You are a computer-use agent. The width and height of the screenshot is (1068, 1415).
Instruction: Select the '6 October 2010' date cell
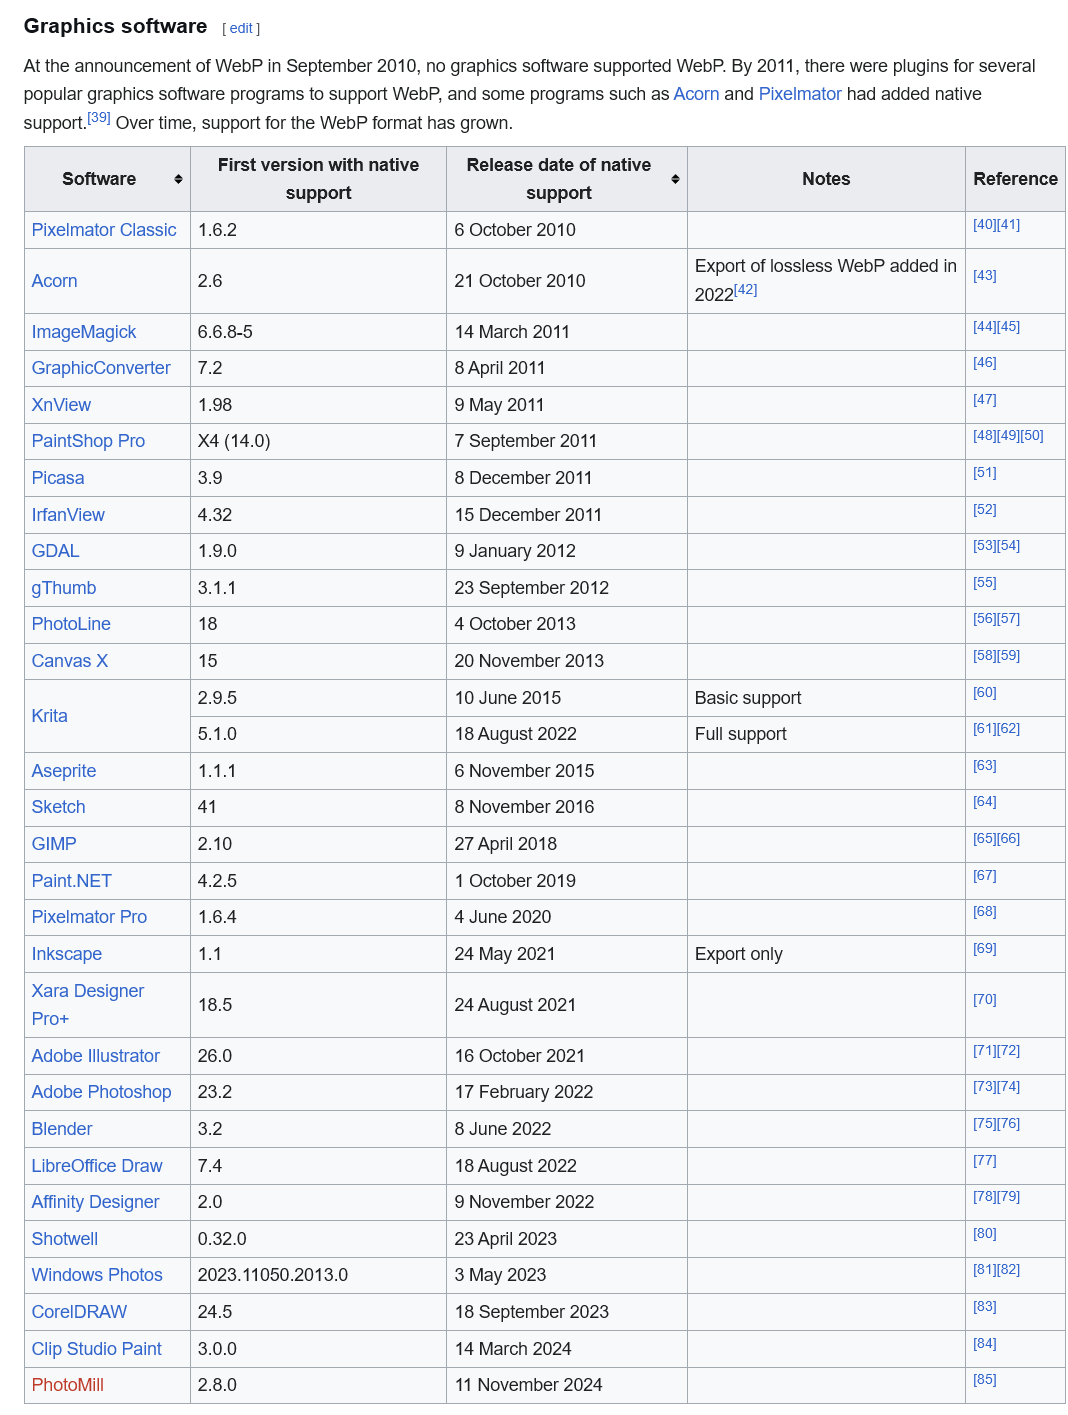point(567,230)
